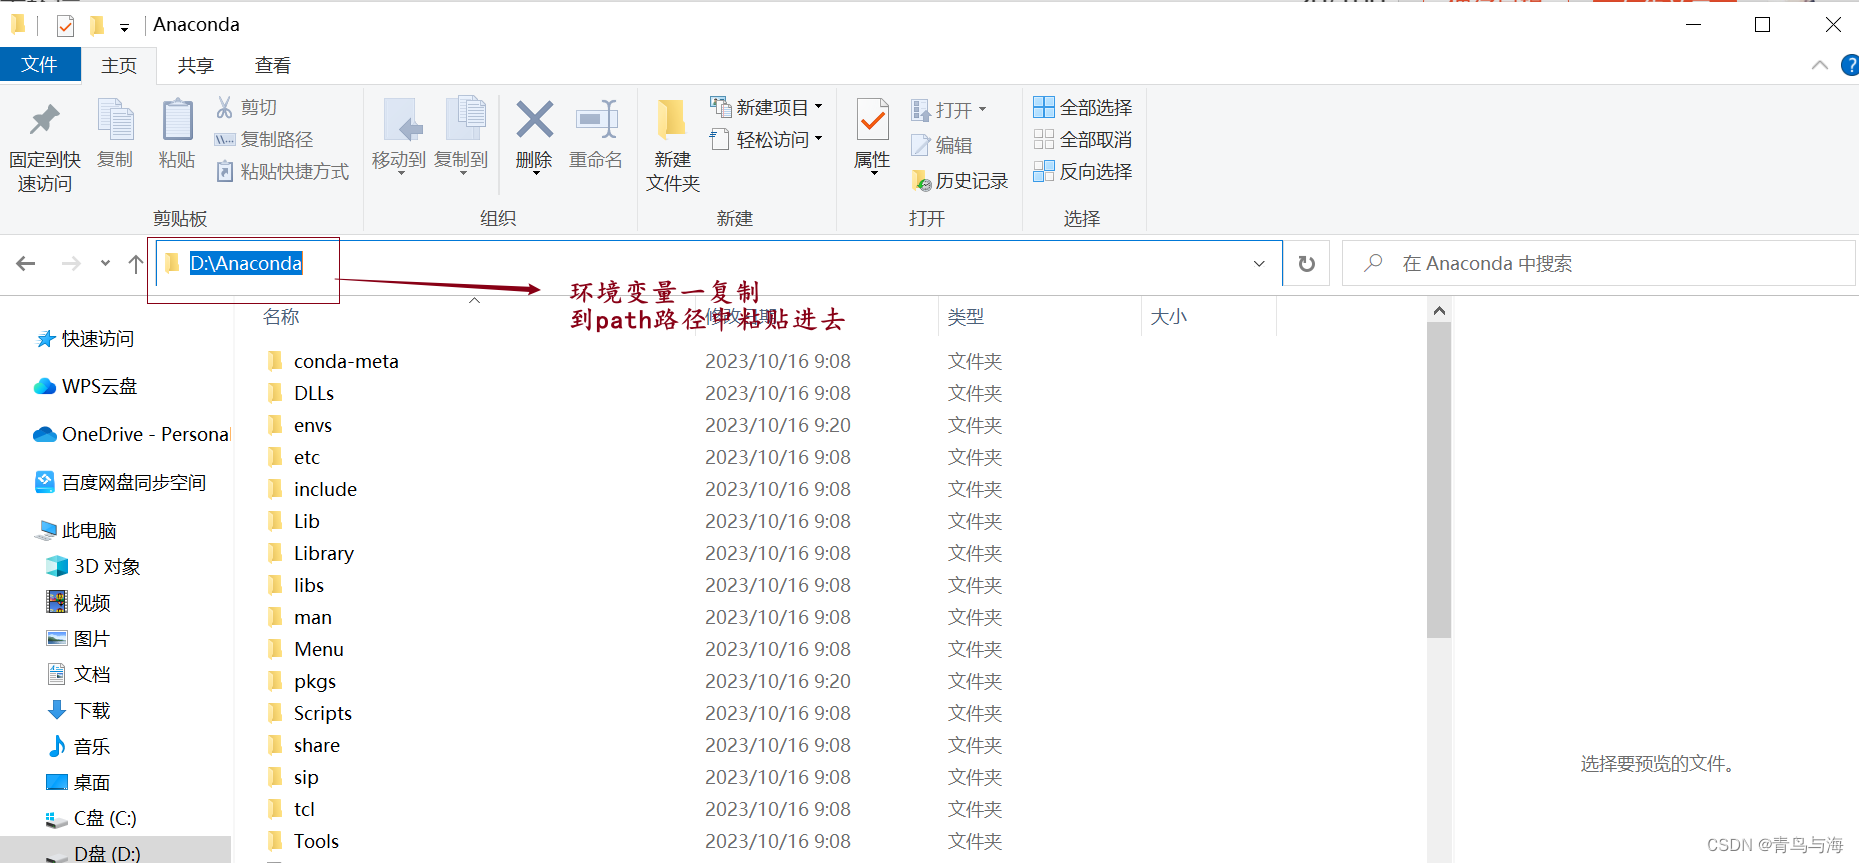Switch to the Share (共享) tab
1859x863 pixels.
tap(196, 65)
